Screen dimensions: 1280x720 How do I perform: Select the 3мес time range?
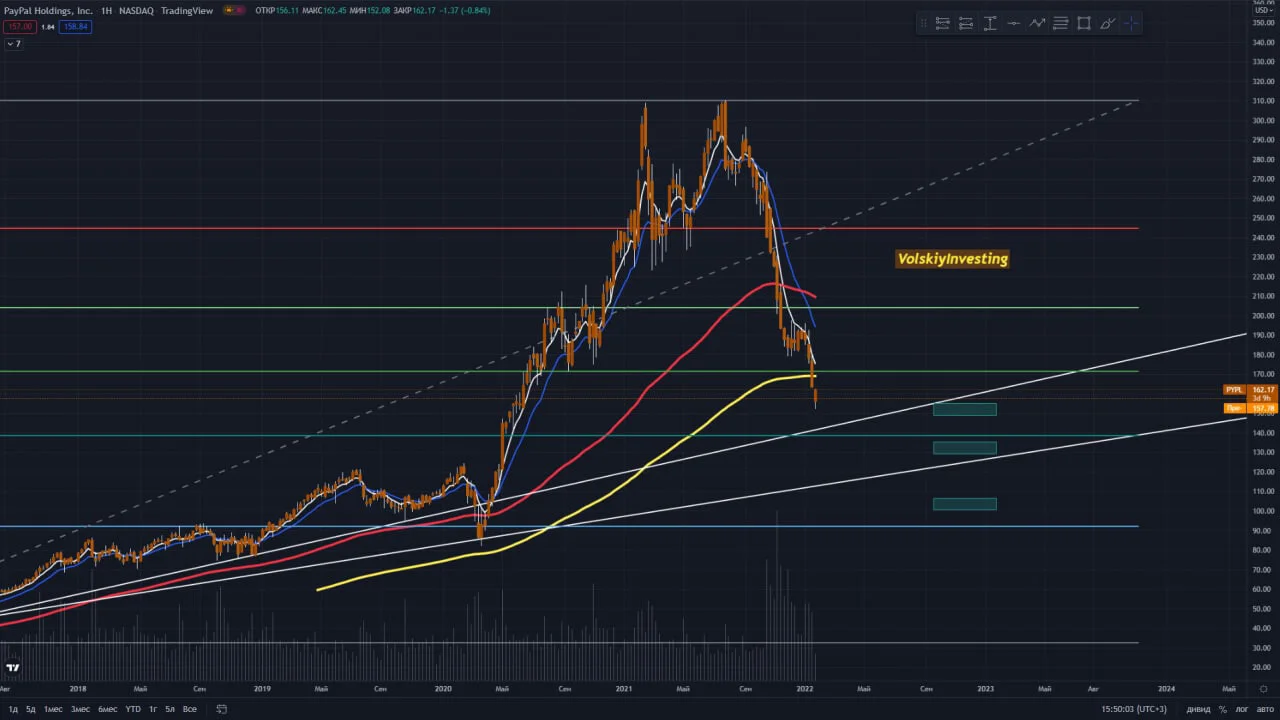pos(80,709)
